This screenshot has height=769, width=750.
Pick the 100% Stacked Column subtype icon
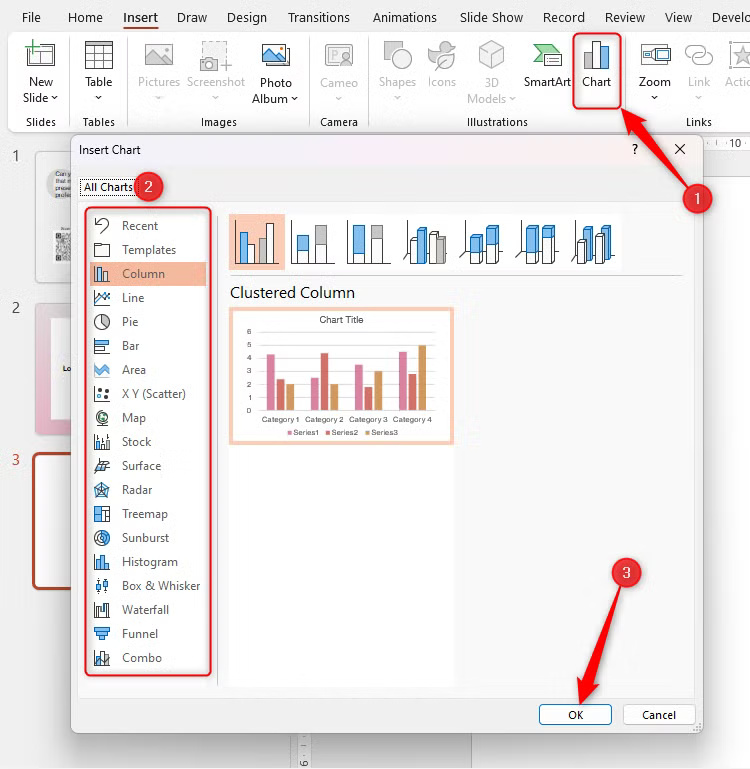pyautogui.click(x=368, y=242)
